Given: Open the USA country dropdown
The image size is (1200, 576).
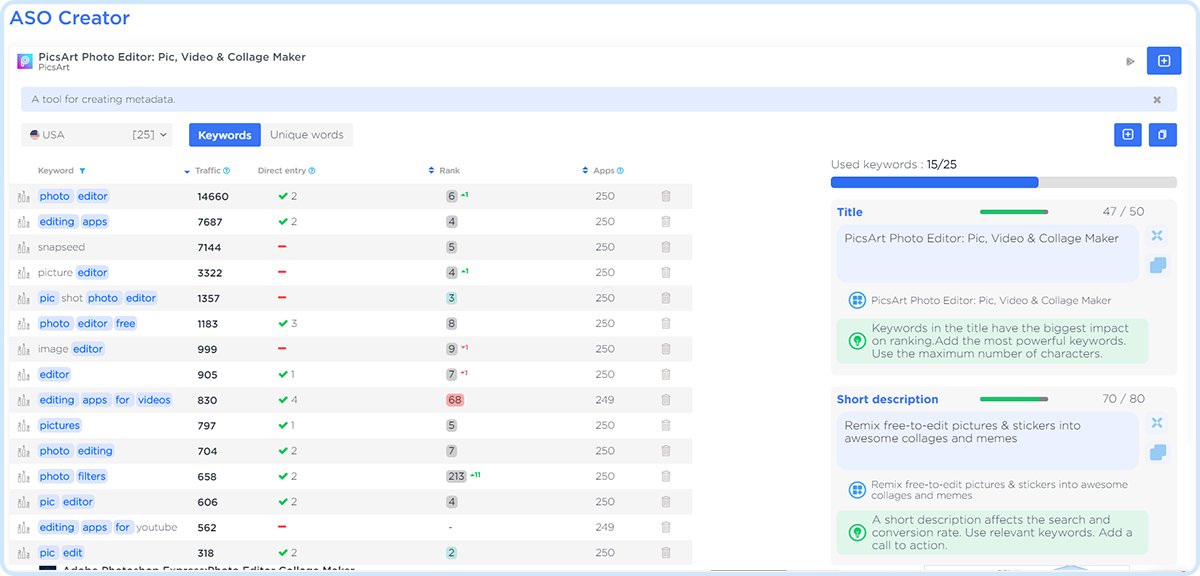Looking at the screenshot, I should pyautogui.click(x=97, y=135).
